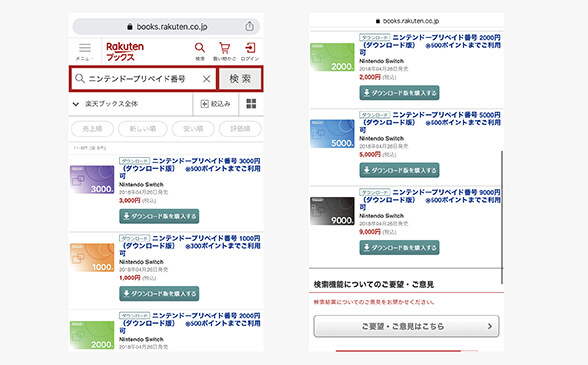The image size is (588, 365).
Task: Switch to grid view icon
Action: (x=251, y=104)
